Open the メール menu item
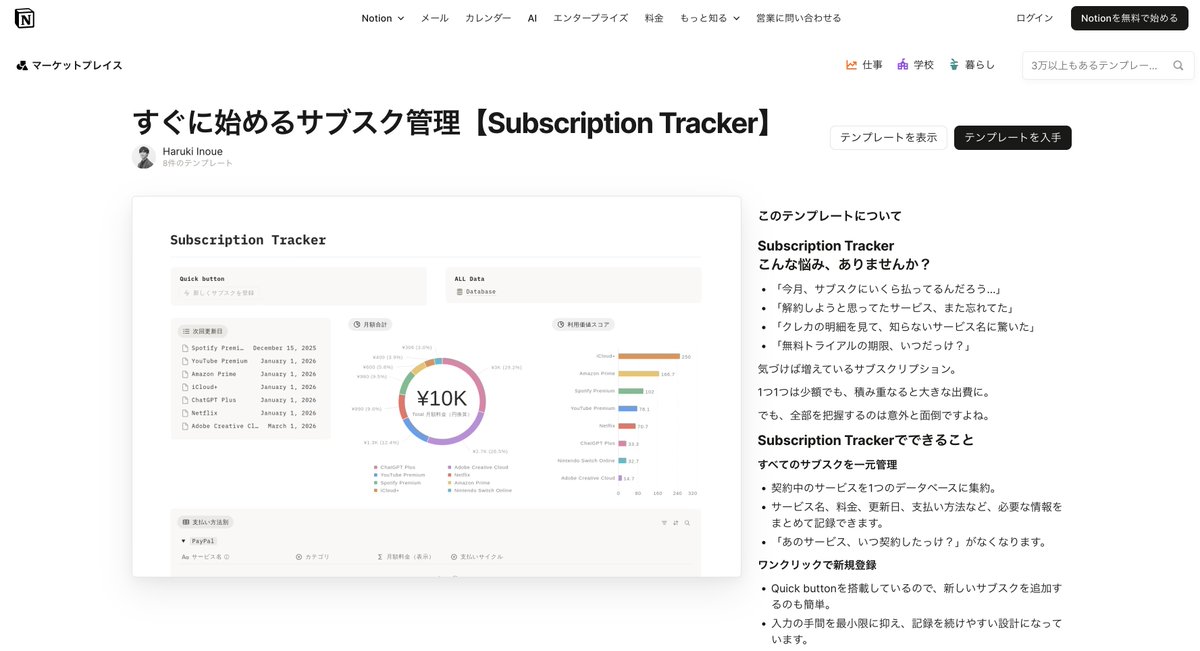Viewport: 1200px width, 651px height. pyautogui.click(x=434, y=18)
